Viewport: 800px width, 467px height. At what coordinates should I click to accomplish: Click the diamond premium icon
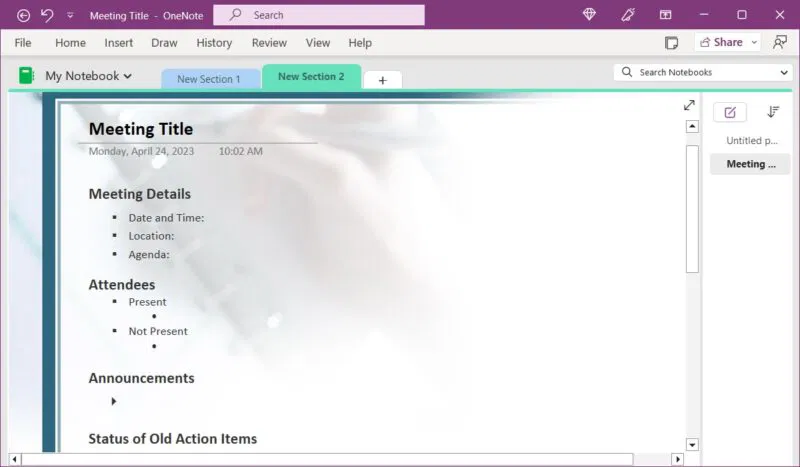point(589,15)
